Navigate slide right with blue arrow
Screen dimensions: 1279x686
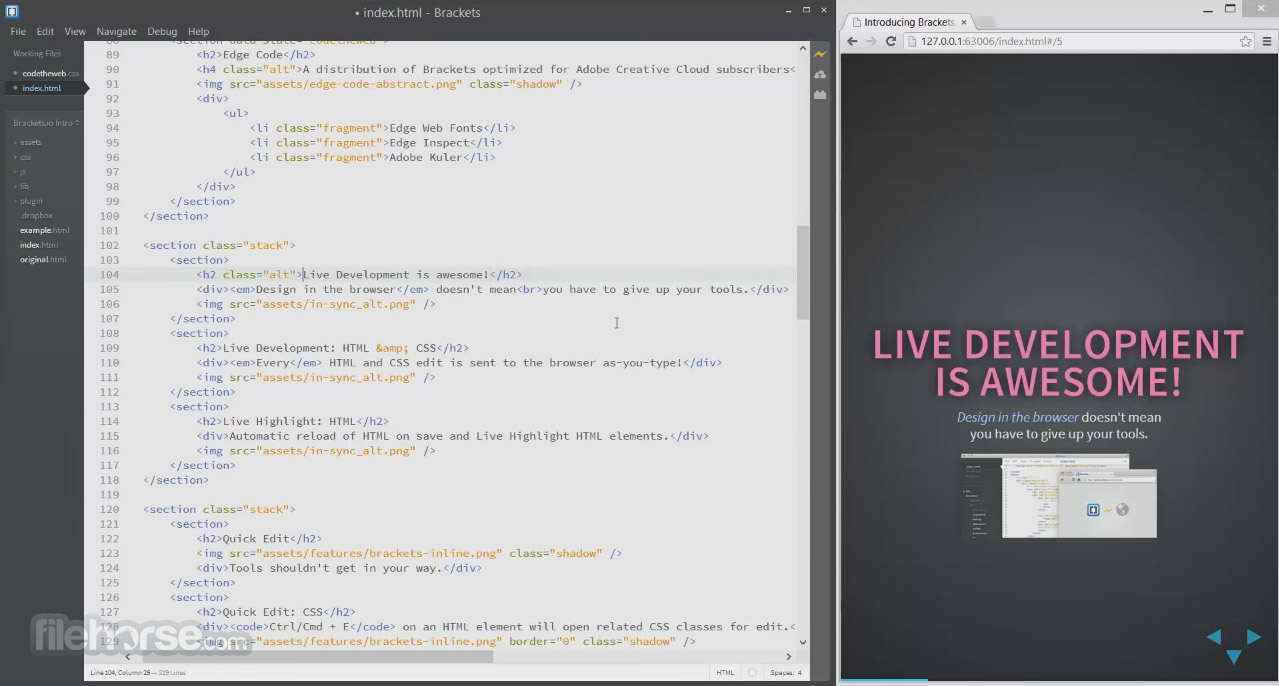coord(1253,637)
